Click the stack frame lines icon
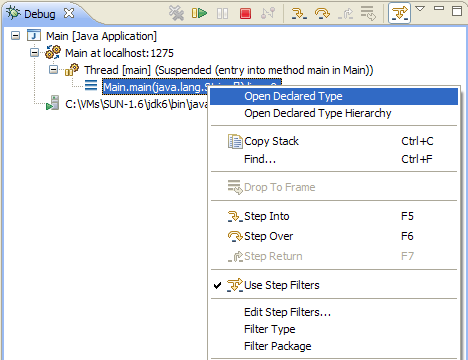Image resolution: width=468 pixels, height=360 pixels. coord(91,85)
